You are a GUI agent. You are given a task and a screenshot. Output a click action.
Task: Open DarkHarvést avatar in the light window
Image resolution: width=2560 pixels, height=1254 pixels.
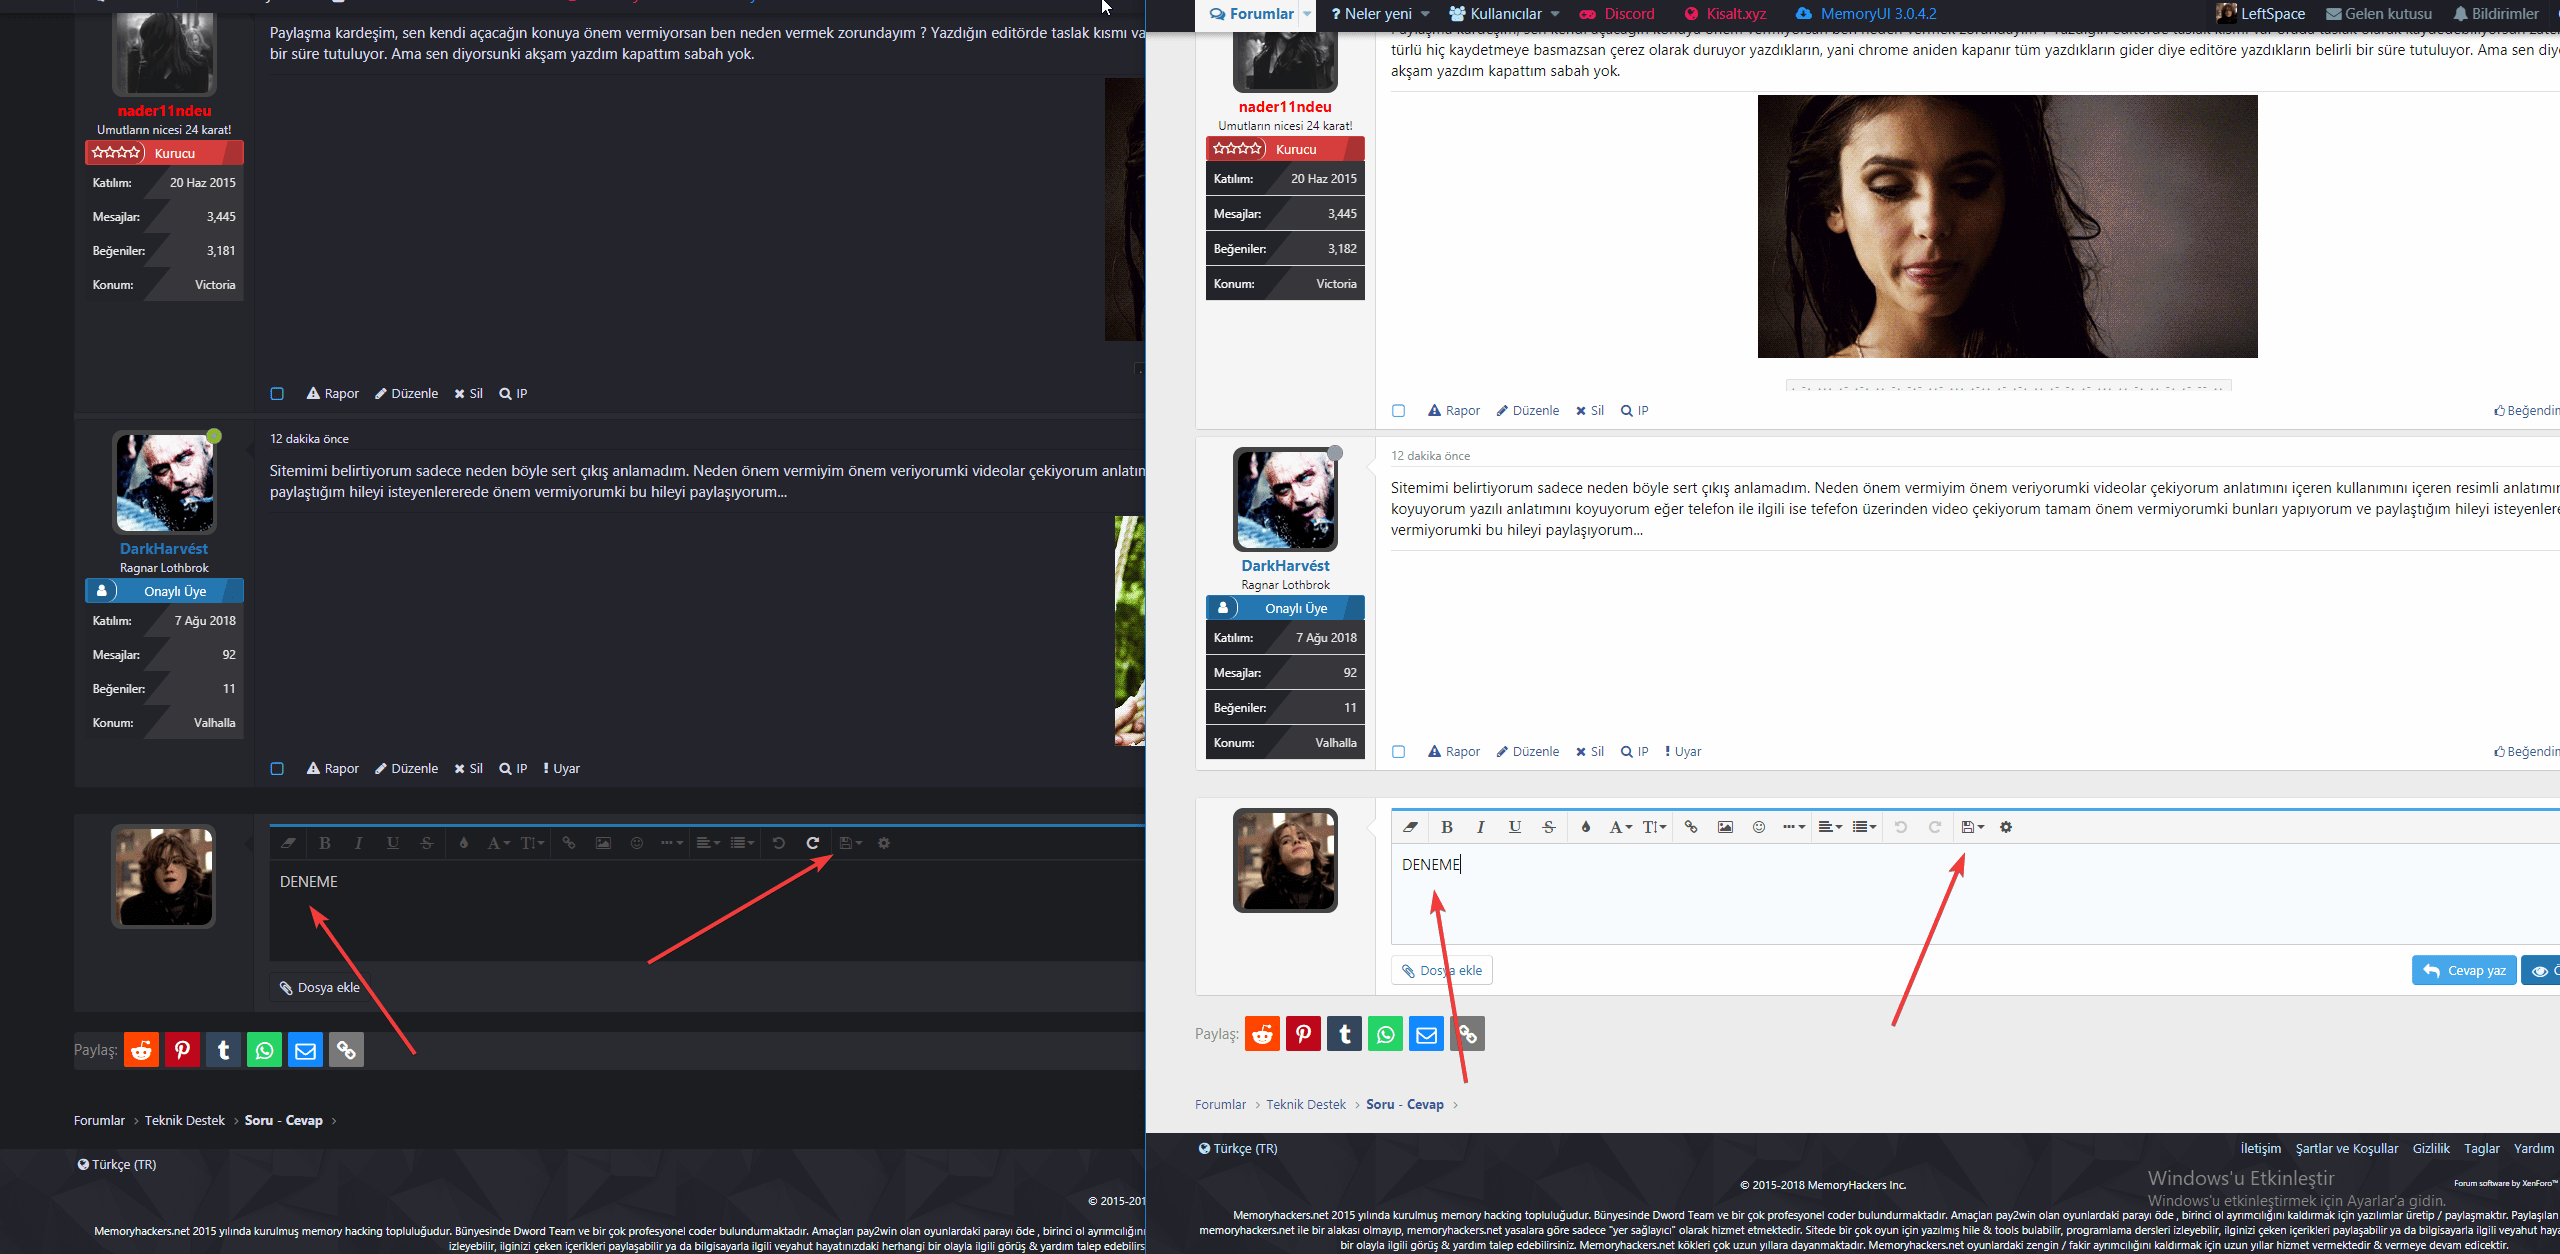tap(1285, 500)
